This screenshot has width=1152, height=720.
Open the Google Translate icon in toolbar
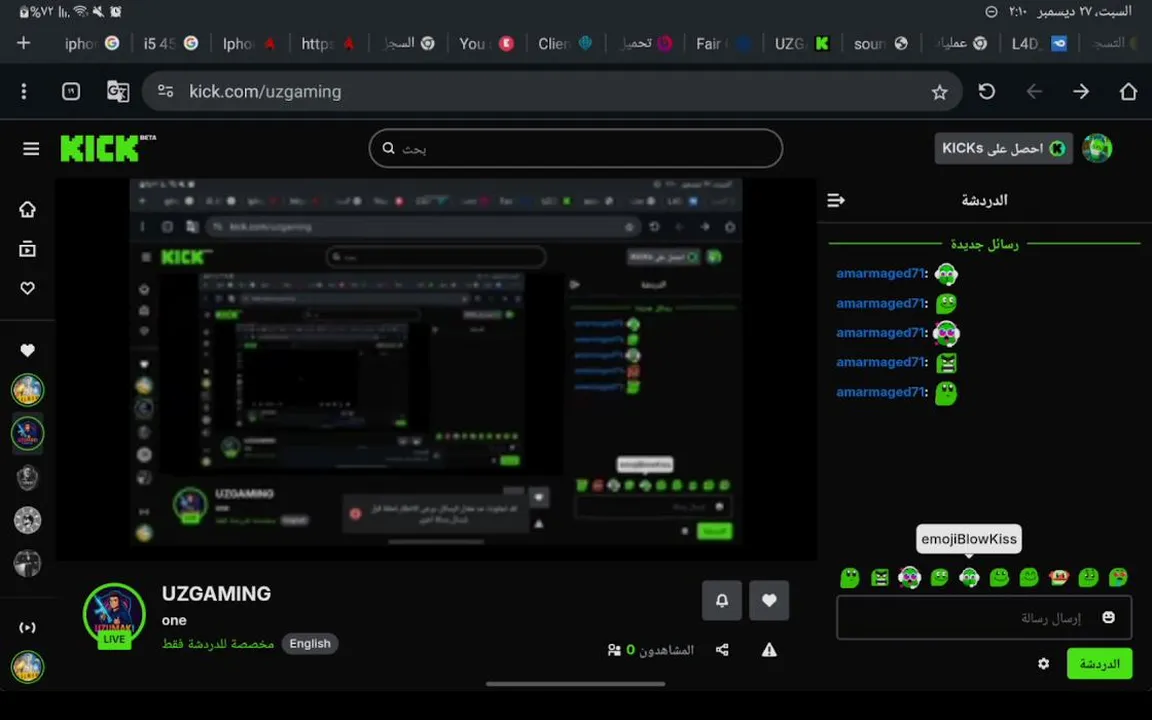pos(118,91)
